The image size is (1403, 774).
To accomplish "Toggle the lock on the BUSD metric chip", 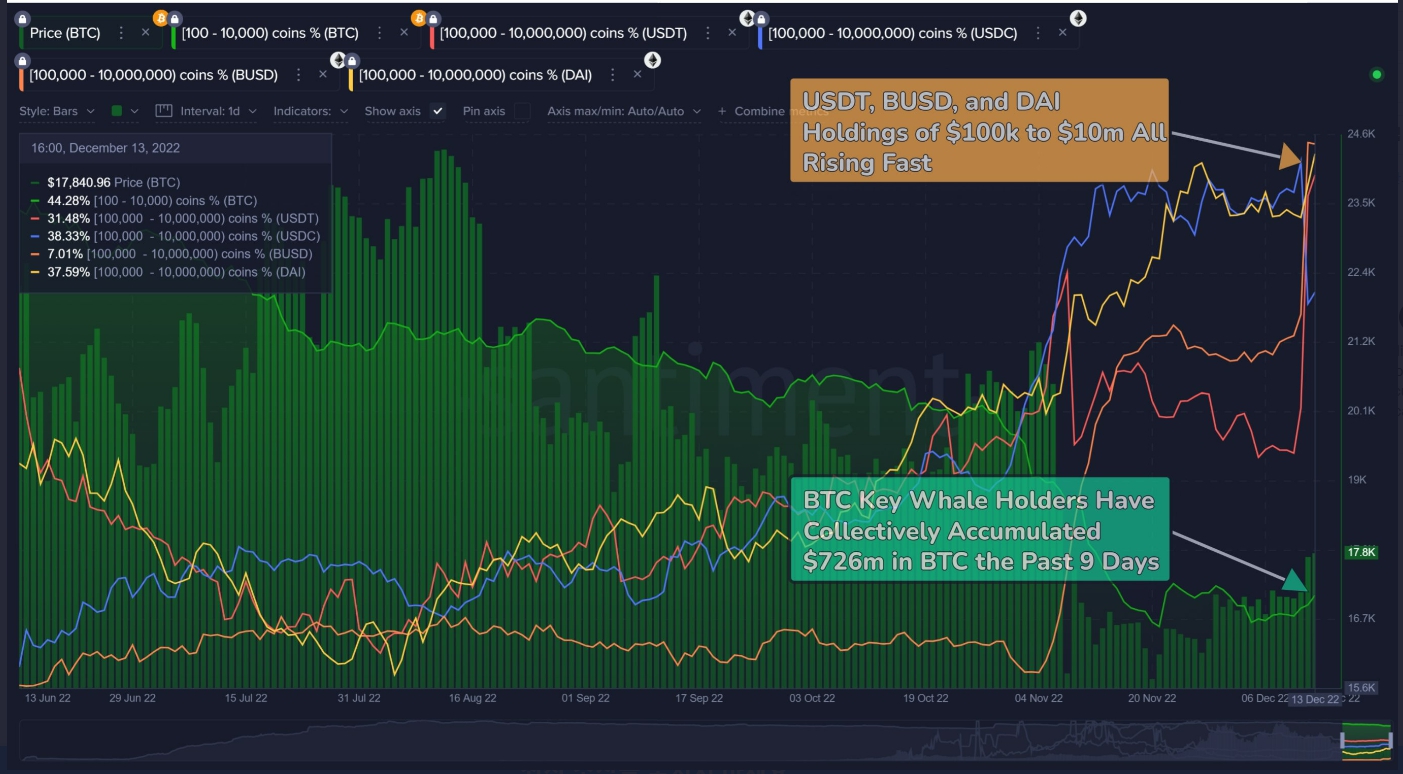I will pyautogui.click(x=23, y=61).
